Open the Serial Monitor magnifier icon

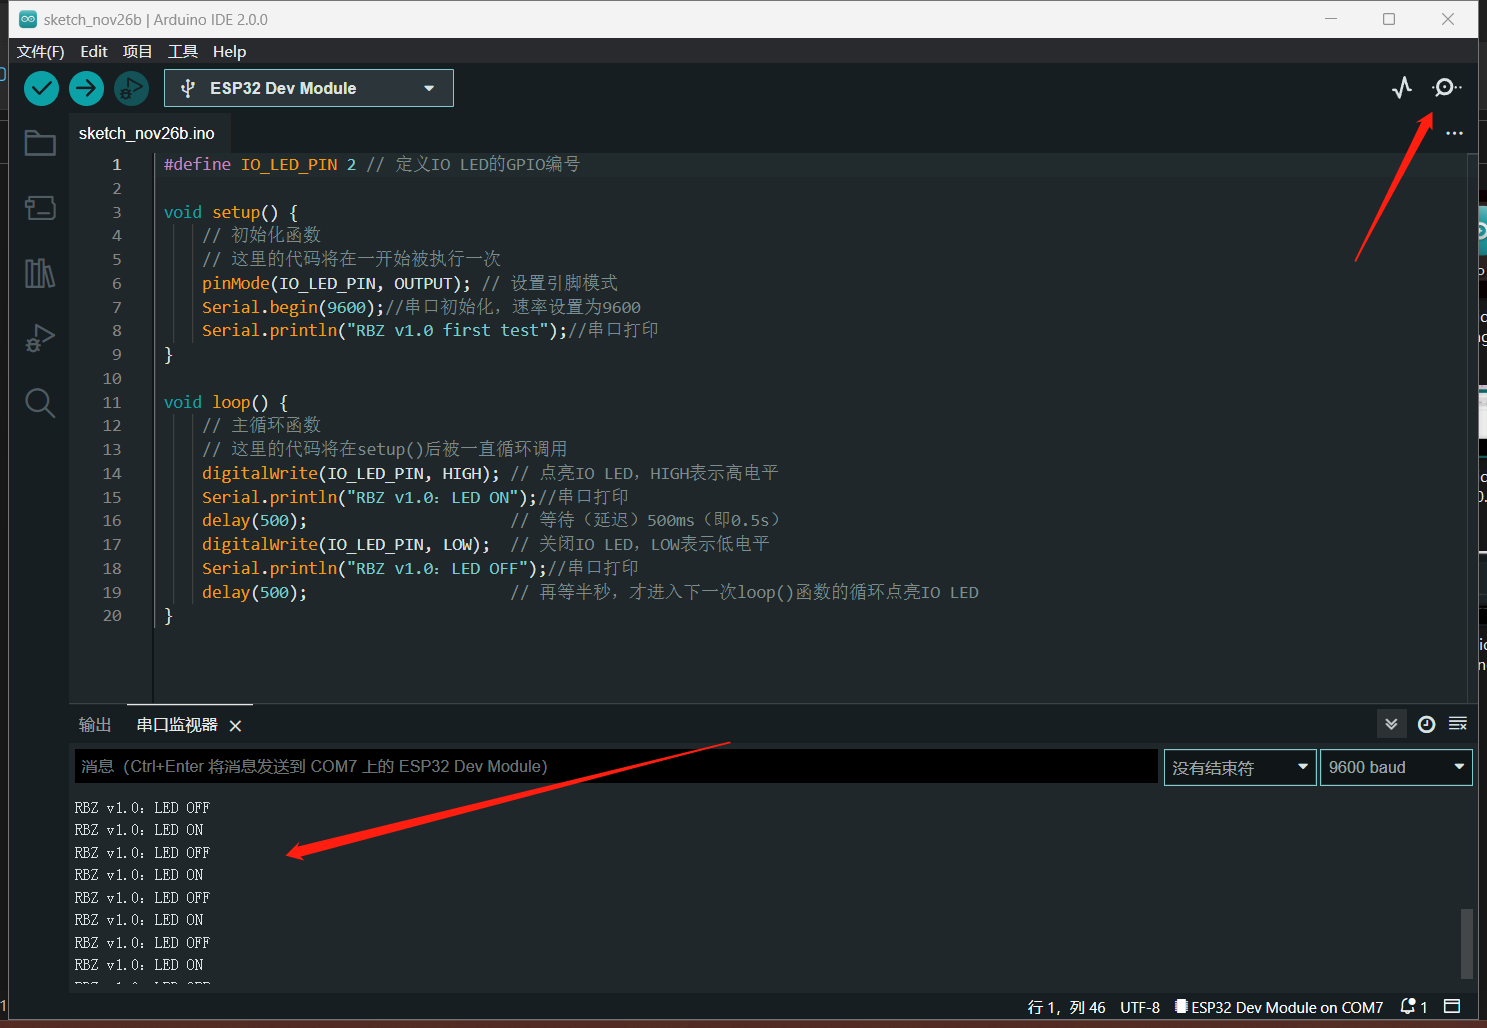pos(1446,88)
